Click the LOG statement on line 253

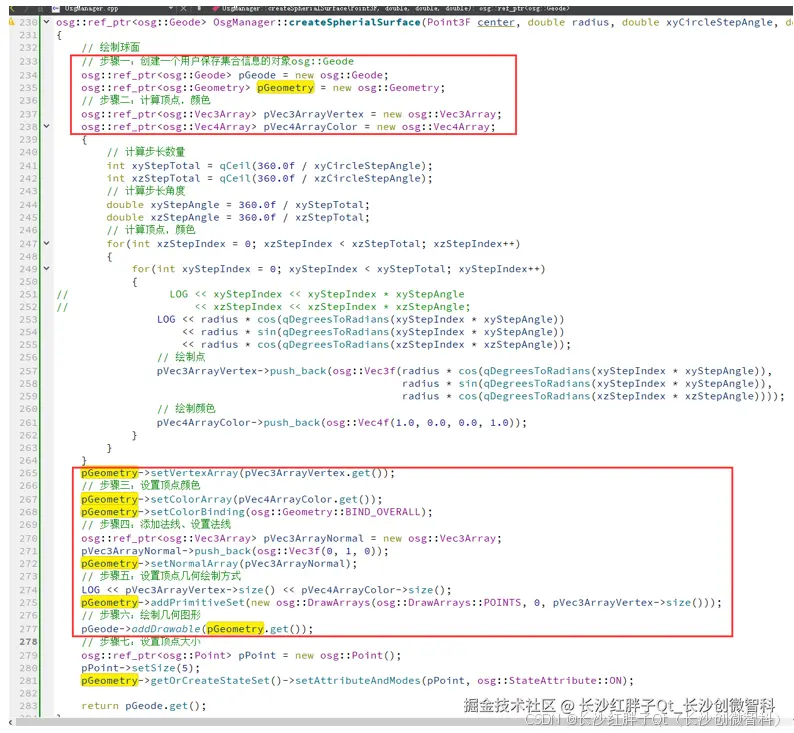tap(360, 319)
